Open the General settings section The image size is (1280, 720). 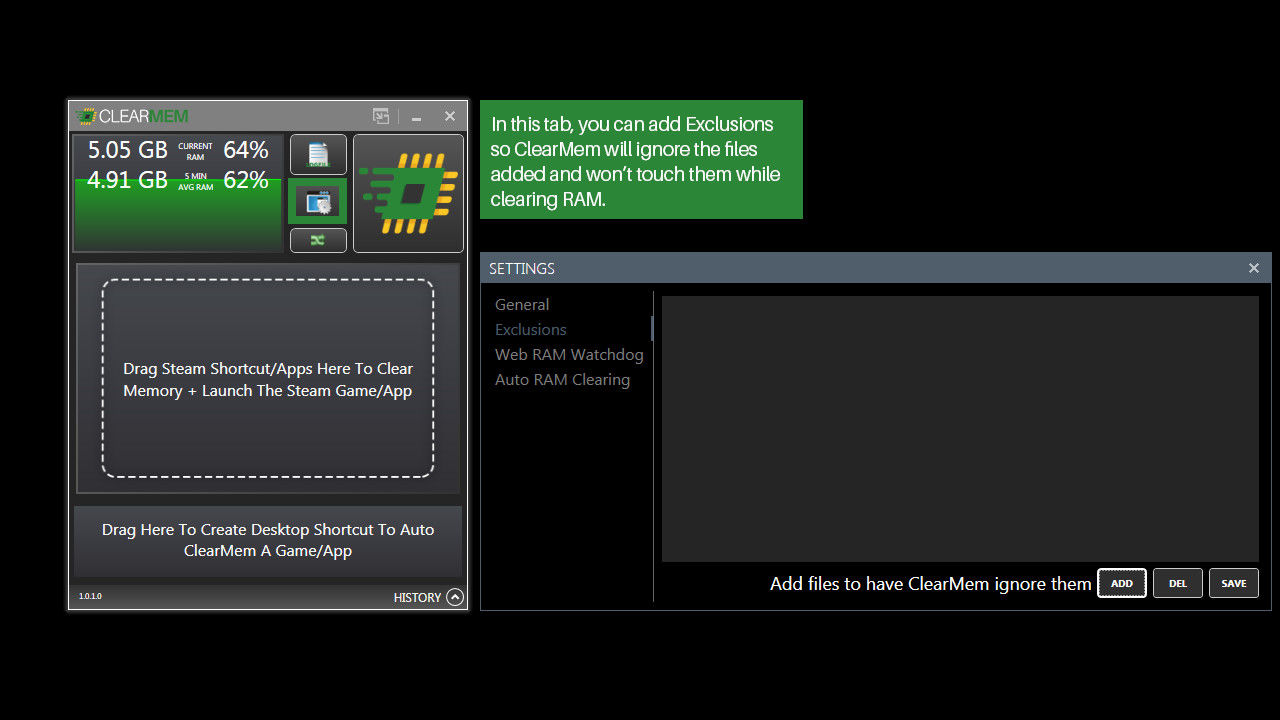tap(522, 304)
